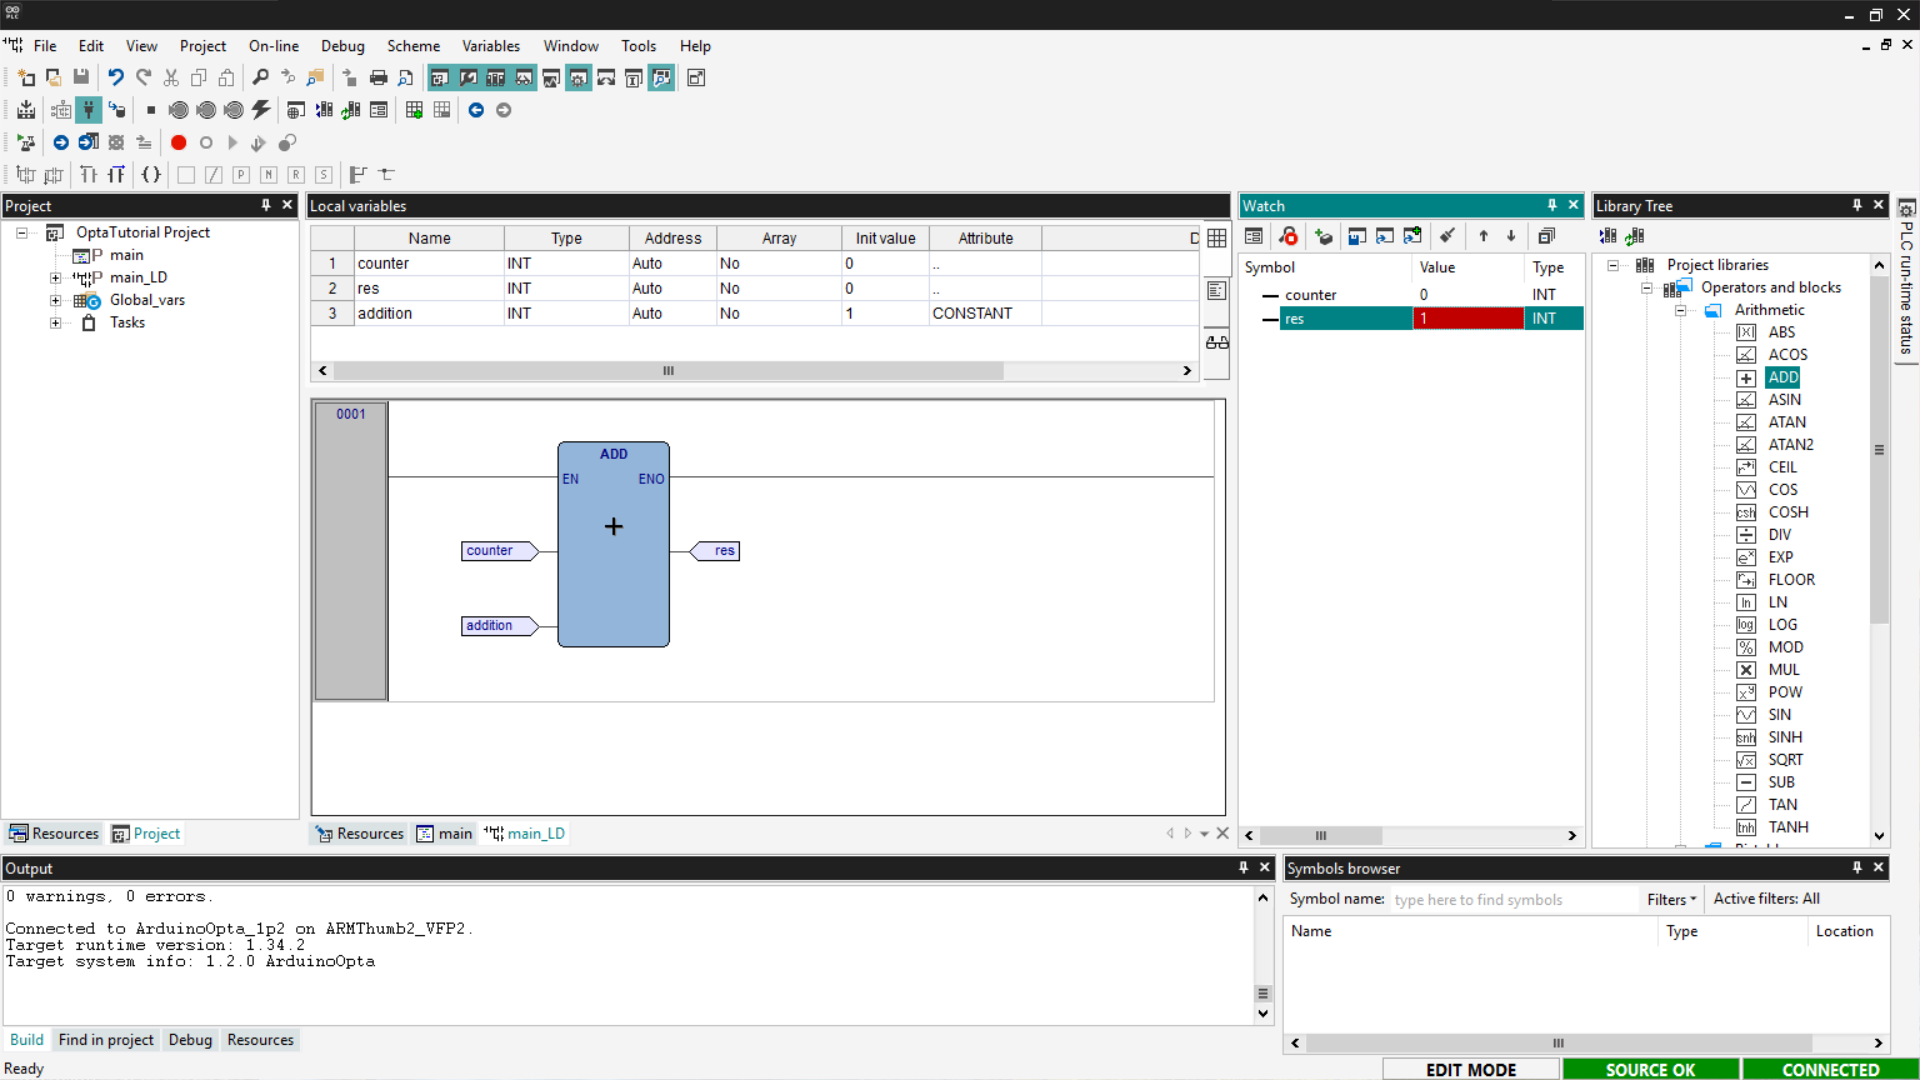Click the blue back navigation arrow
Viewport: 1920px width, 1080px height.
[x=476, y=110]
